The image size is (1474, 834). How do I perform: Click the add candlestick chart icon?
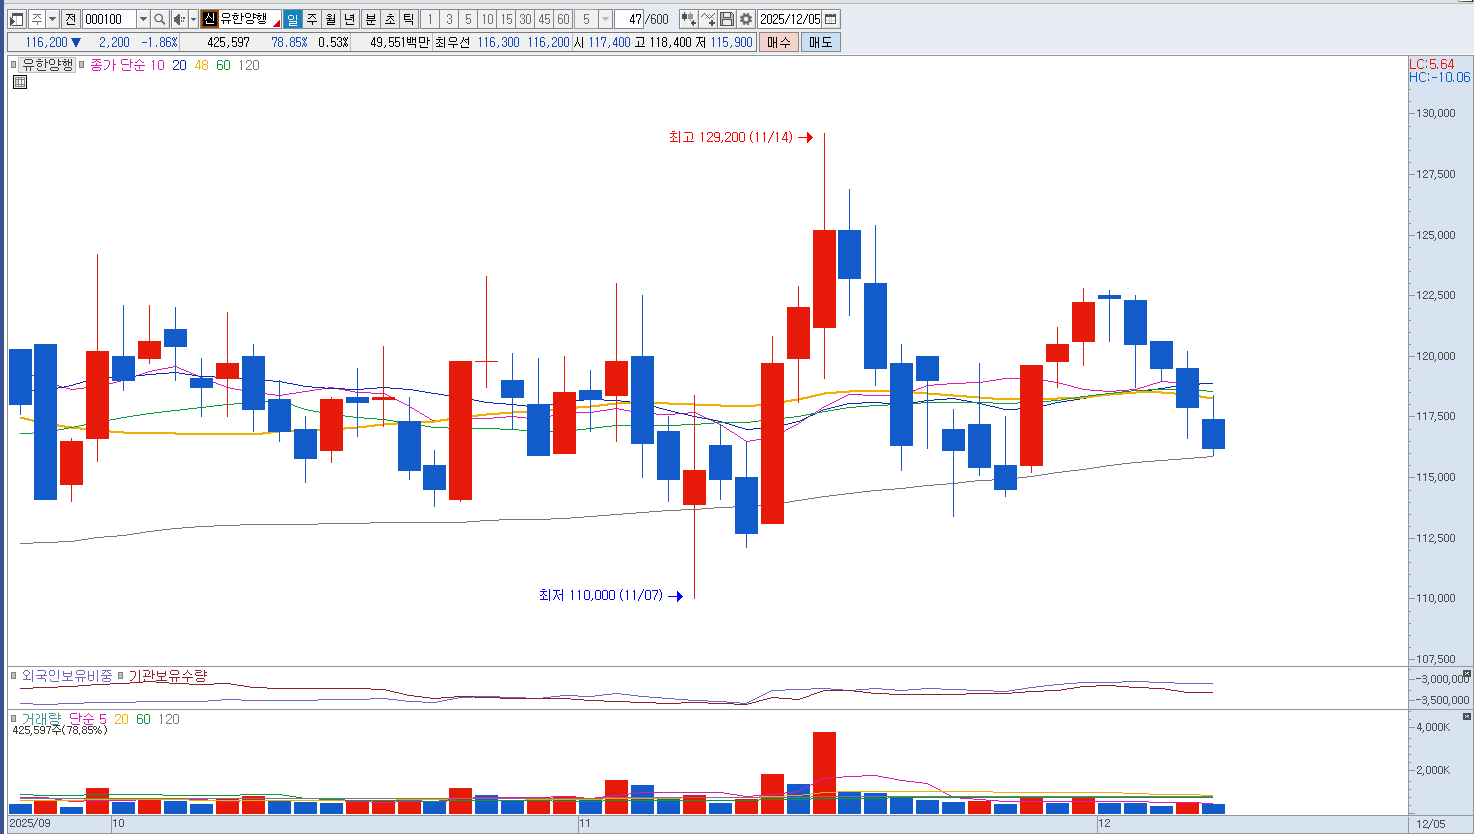pos(688,19)
